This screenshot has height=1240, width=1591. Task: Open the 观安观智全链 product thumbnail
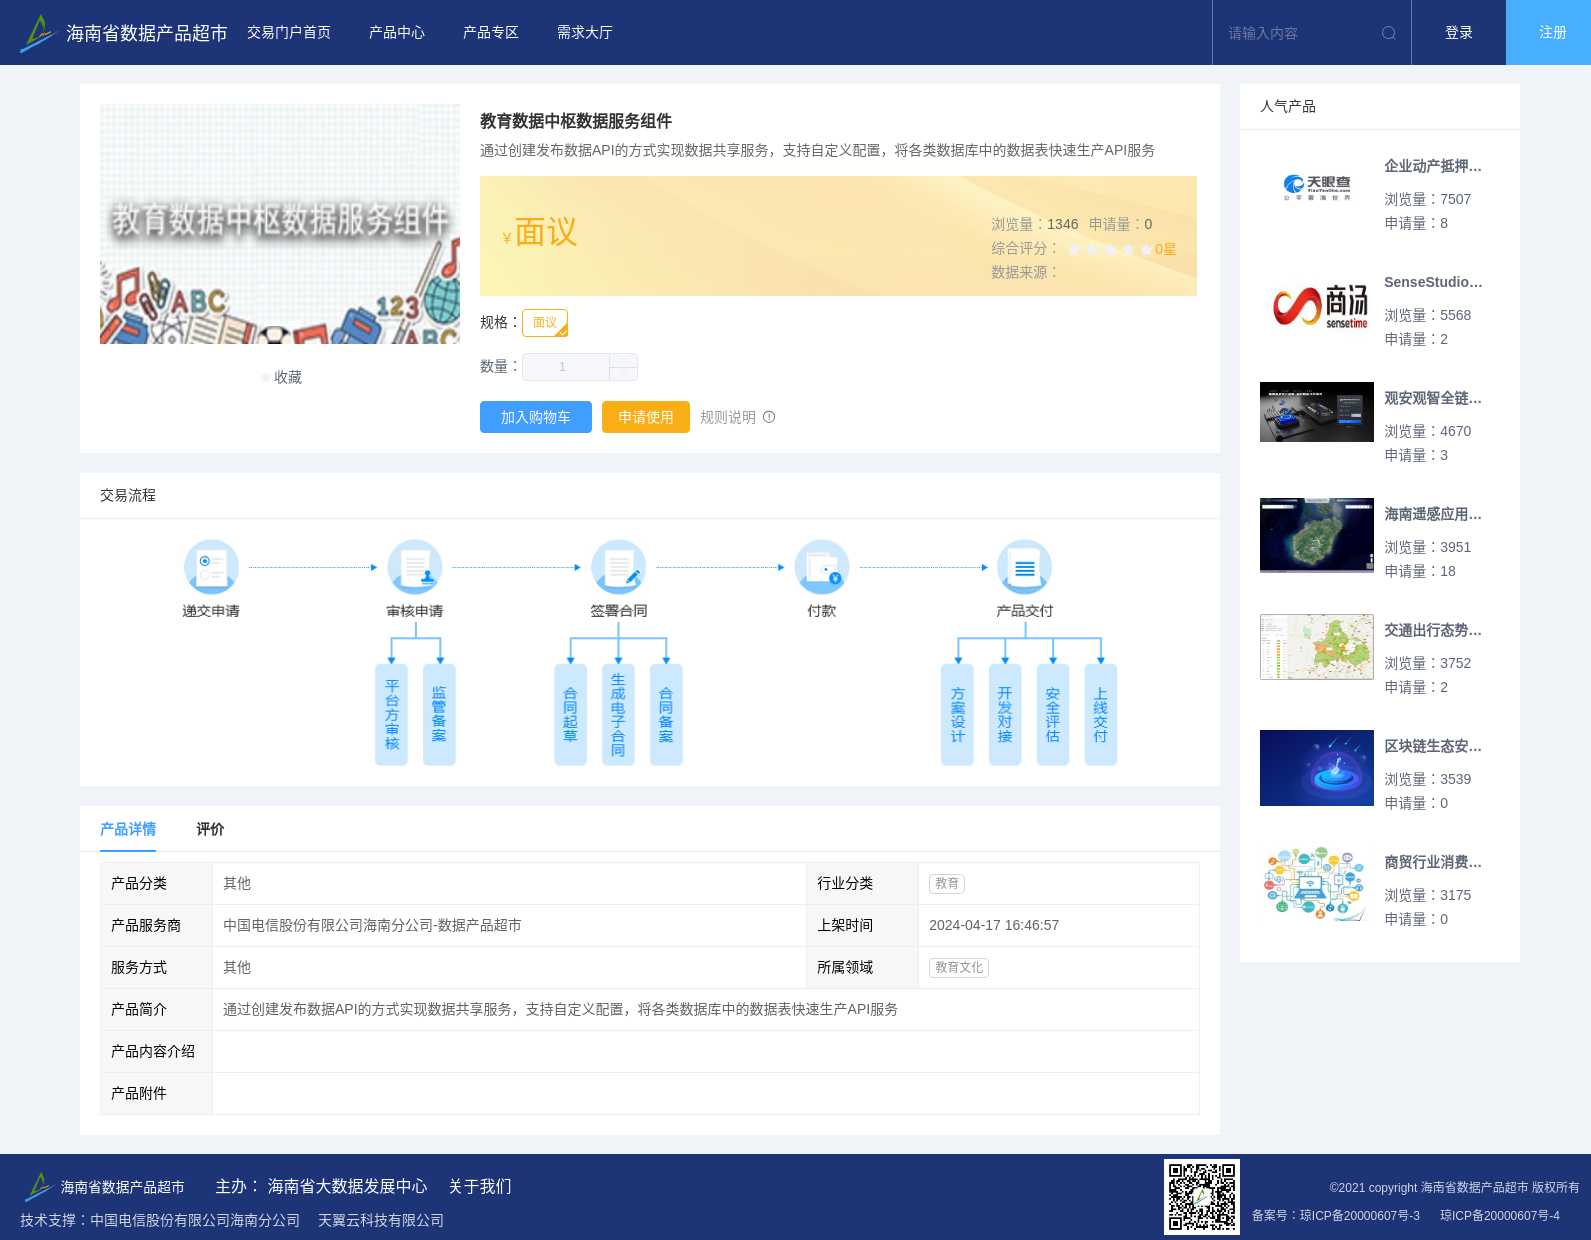[1317, 412]
